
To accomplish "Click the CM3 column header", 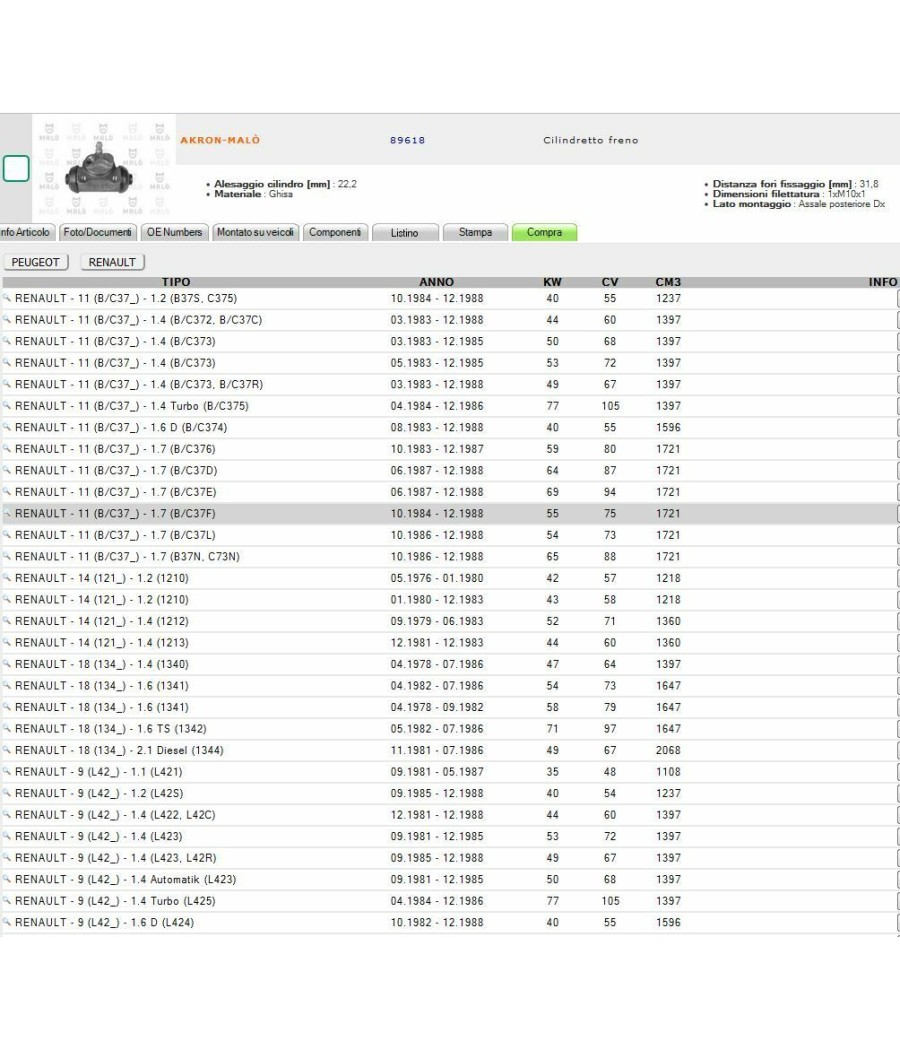I will 668,282.
